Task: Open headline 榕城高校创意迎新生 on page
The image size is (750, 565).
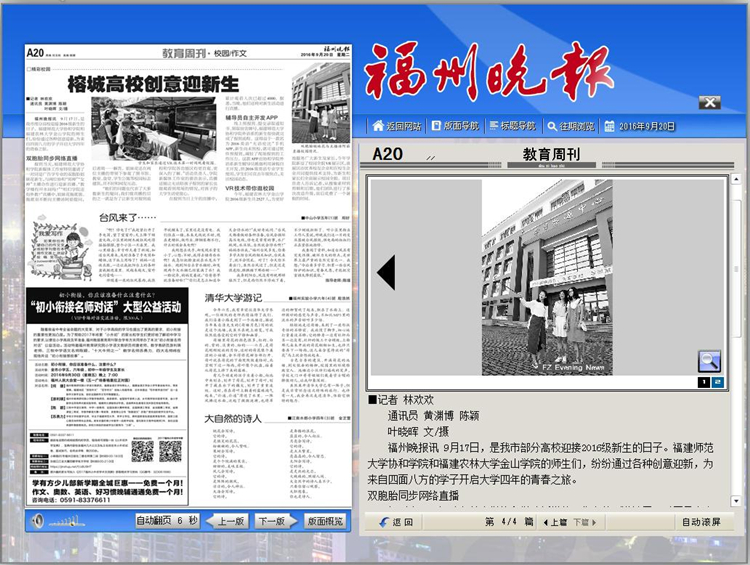Action: tap(153, 84)
